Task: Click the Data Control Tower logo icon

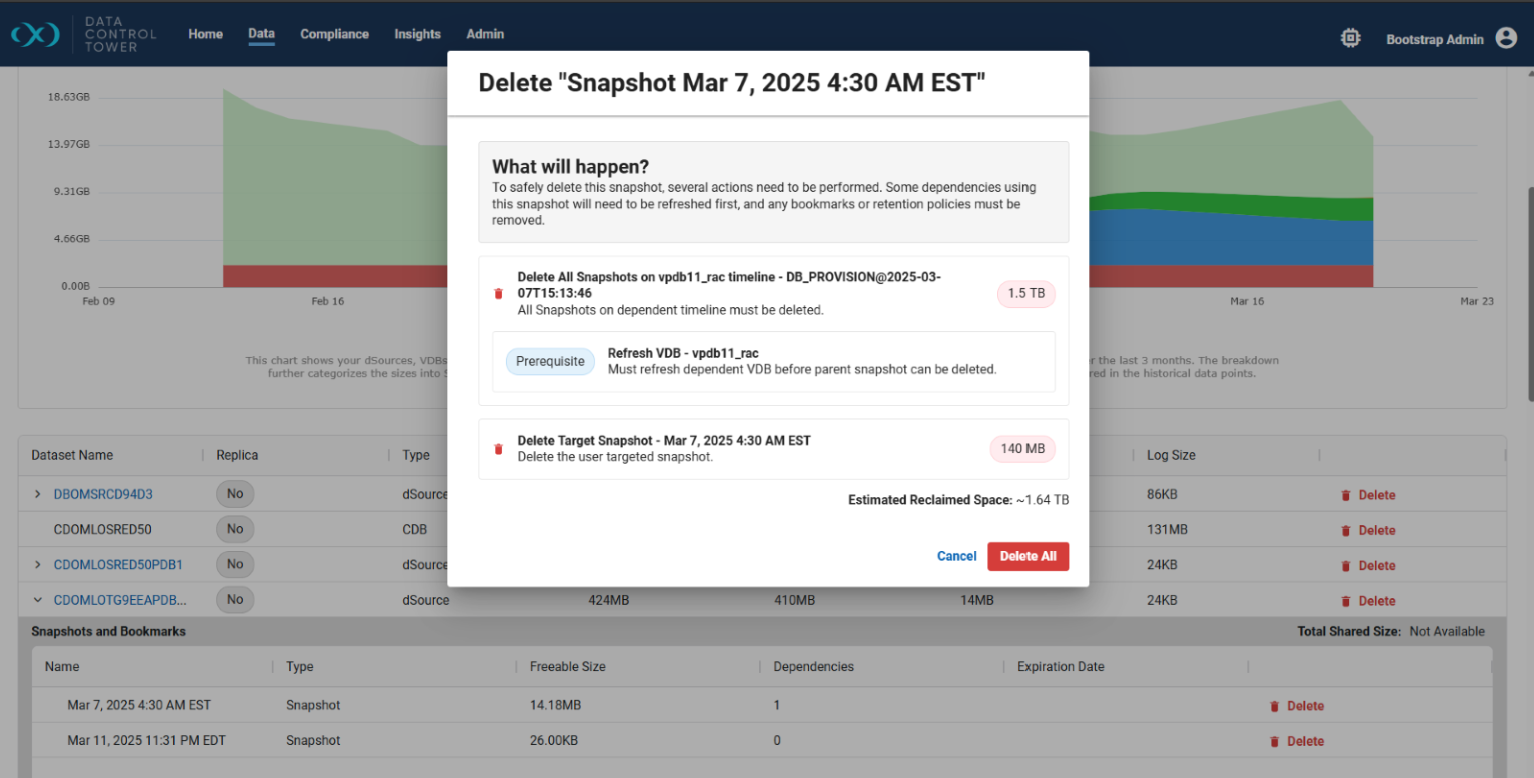Action: click(x=35, y=34)
